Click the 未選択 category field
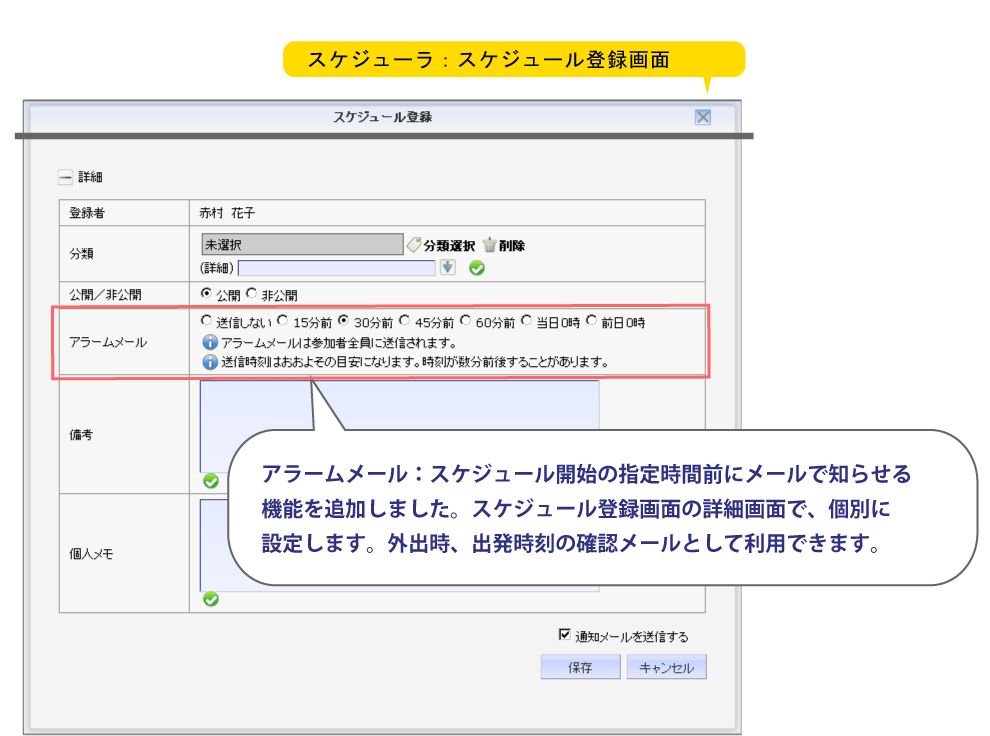This screenshot has width=990, height=736. pos(302,244)
